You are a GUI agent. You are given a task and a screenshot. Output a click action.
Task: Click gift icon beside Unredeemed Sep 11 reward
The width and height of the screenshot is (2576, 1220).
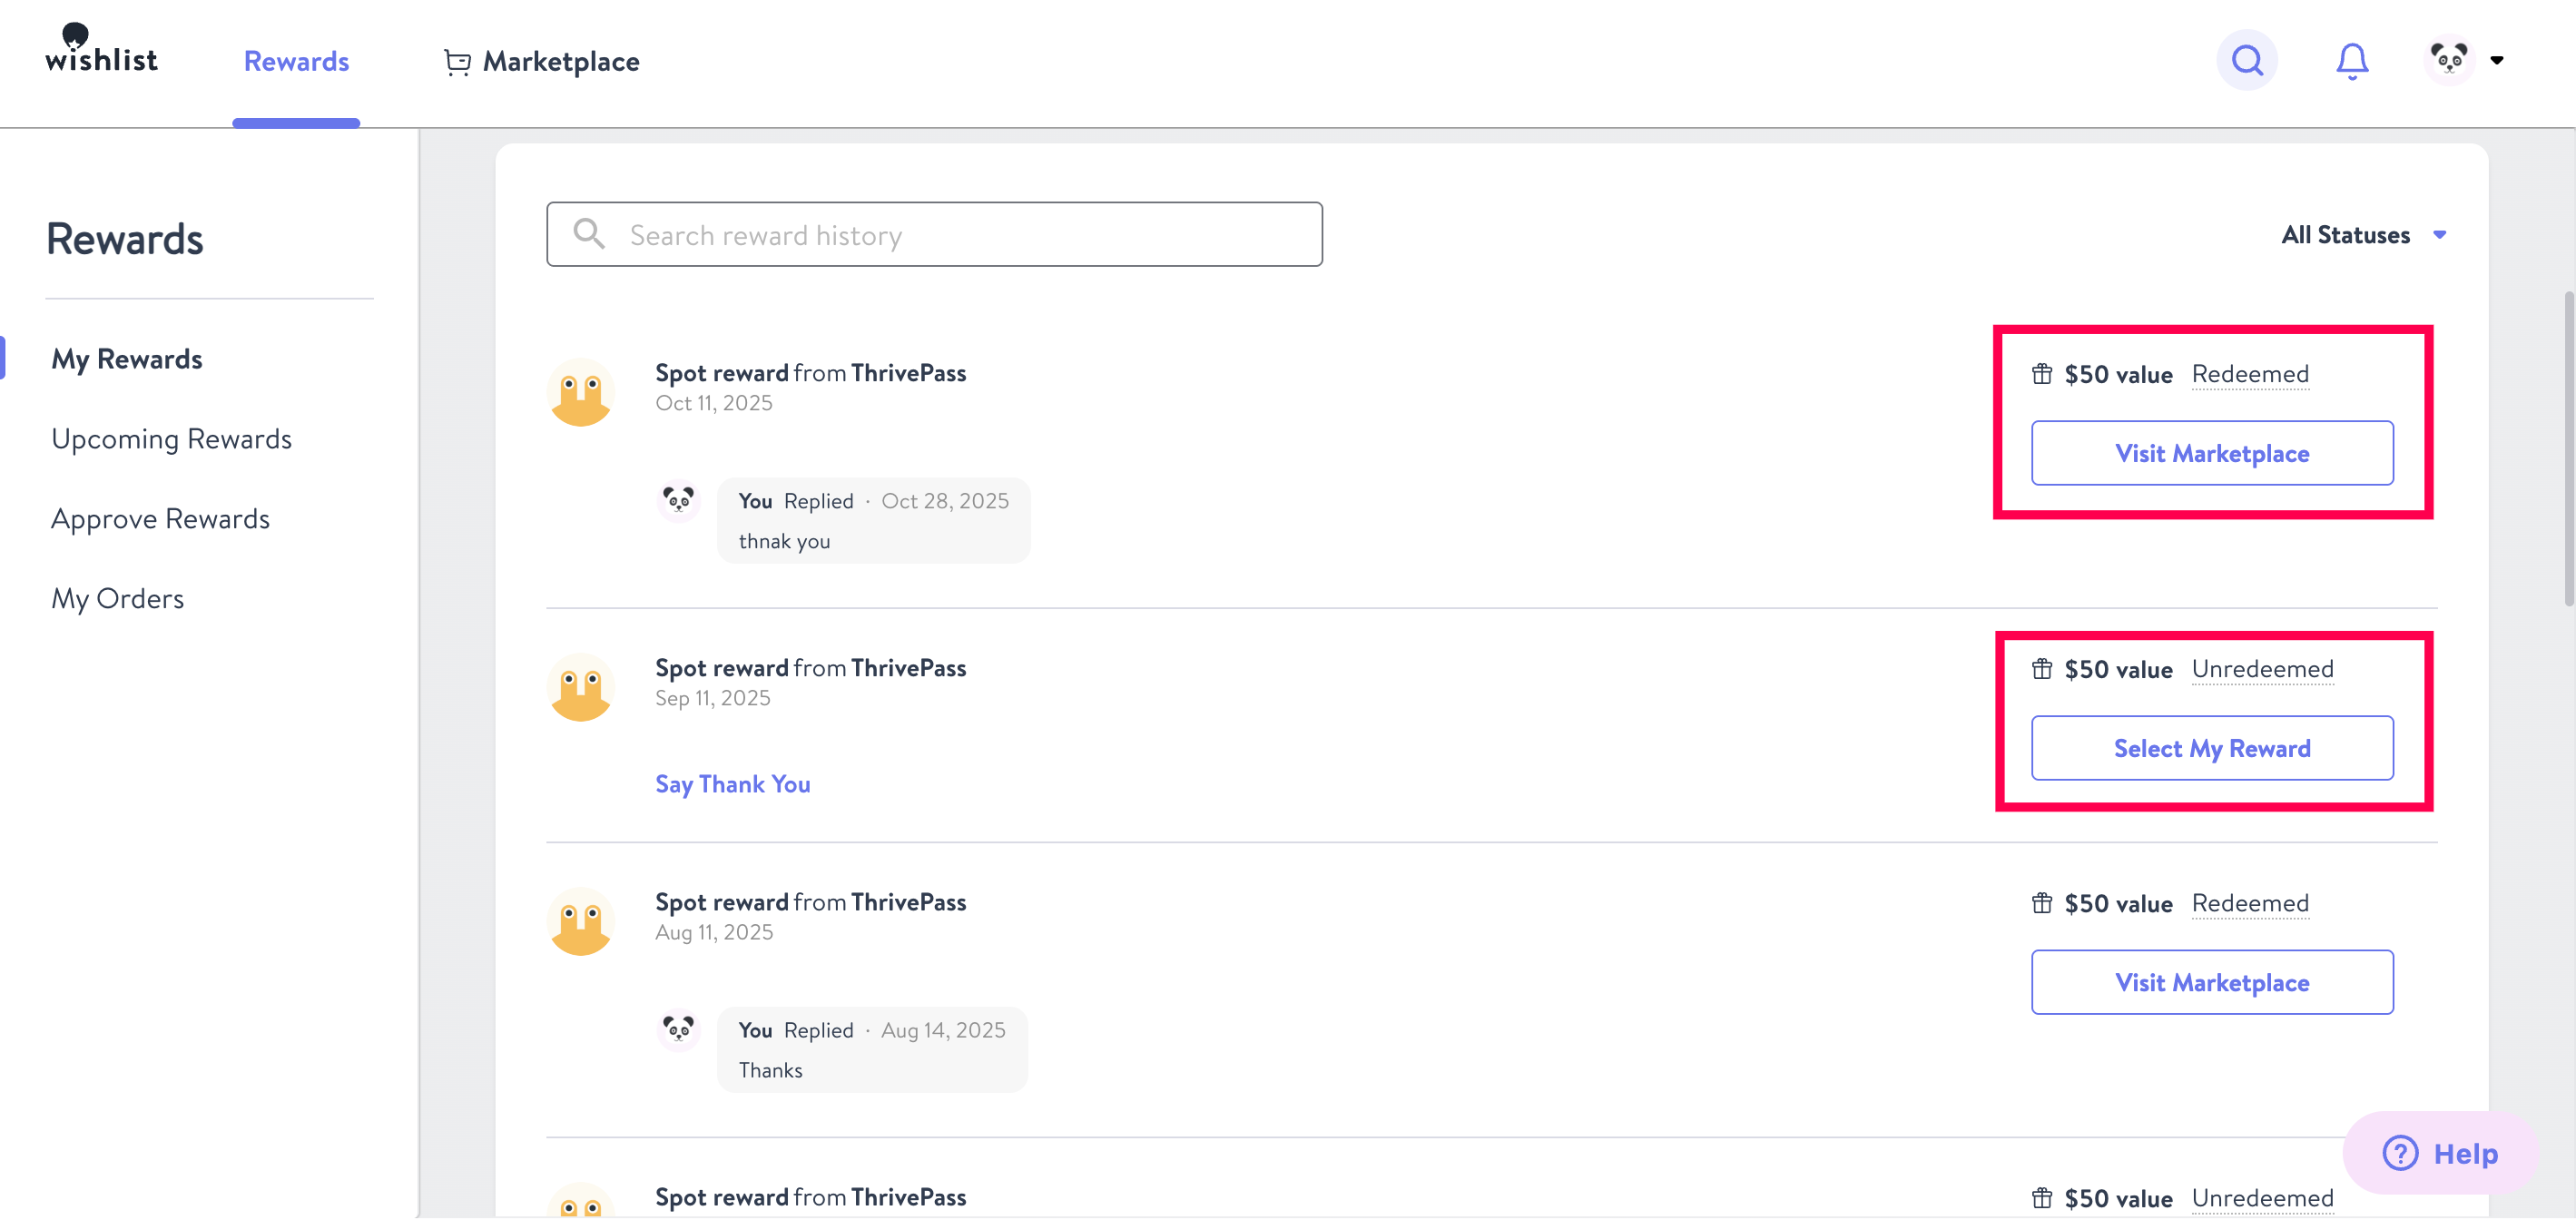[2041, 669]
